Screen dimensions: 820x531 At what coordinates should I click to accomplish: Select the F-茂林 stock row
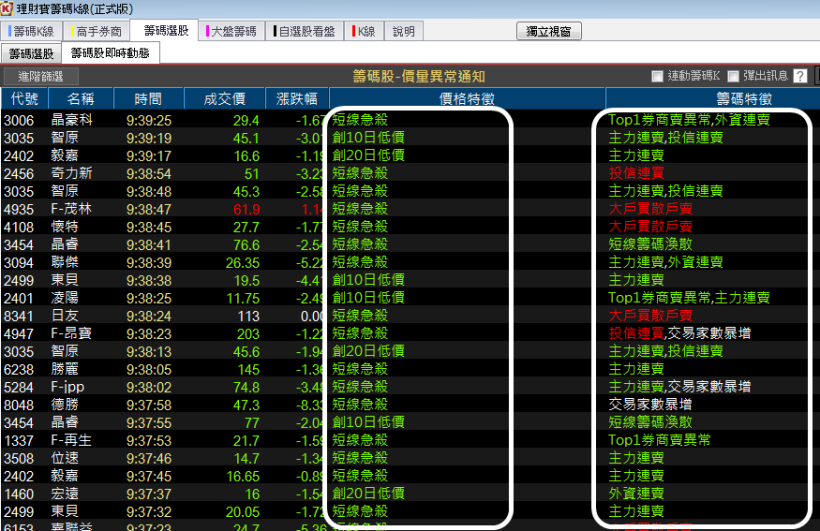(72, 209)
